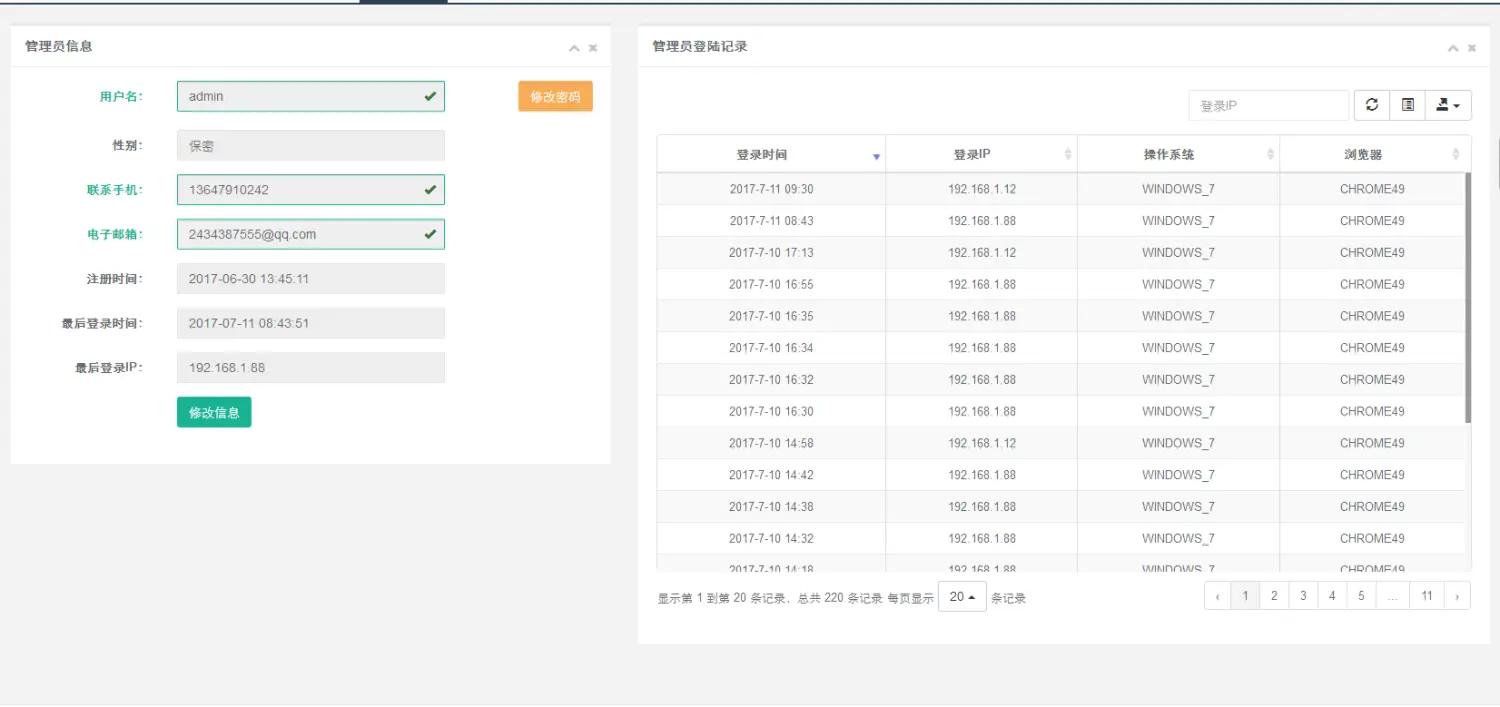The width and height of the screenshot is (1500, 707).
Task: Select the 2017-7-10 16:34 row
Action: click(x=1061, y=348)
